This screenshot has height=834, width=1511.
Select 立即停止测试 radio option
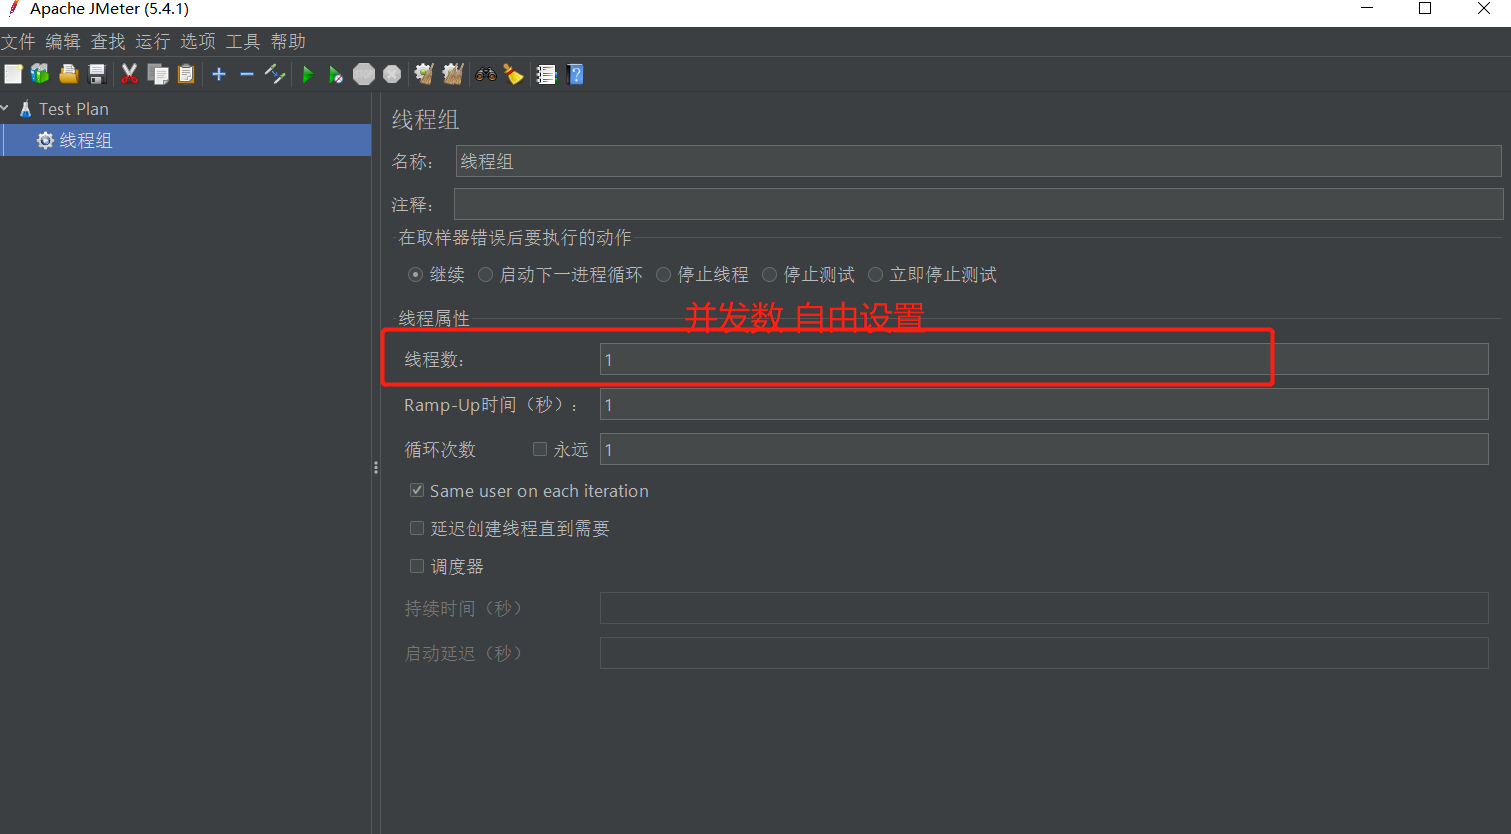pos(875,274)
